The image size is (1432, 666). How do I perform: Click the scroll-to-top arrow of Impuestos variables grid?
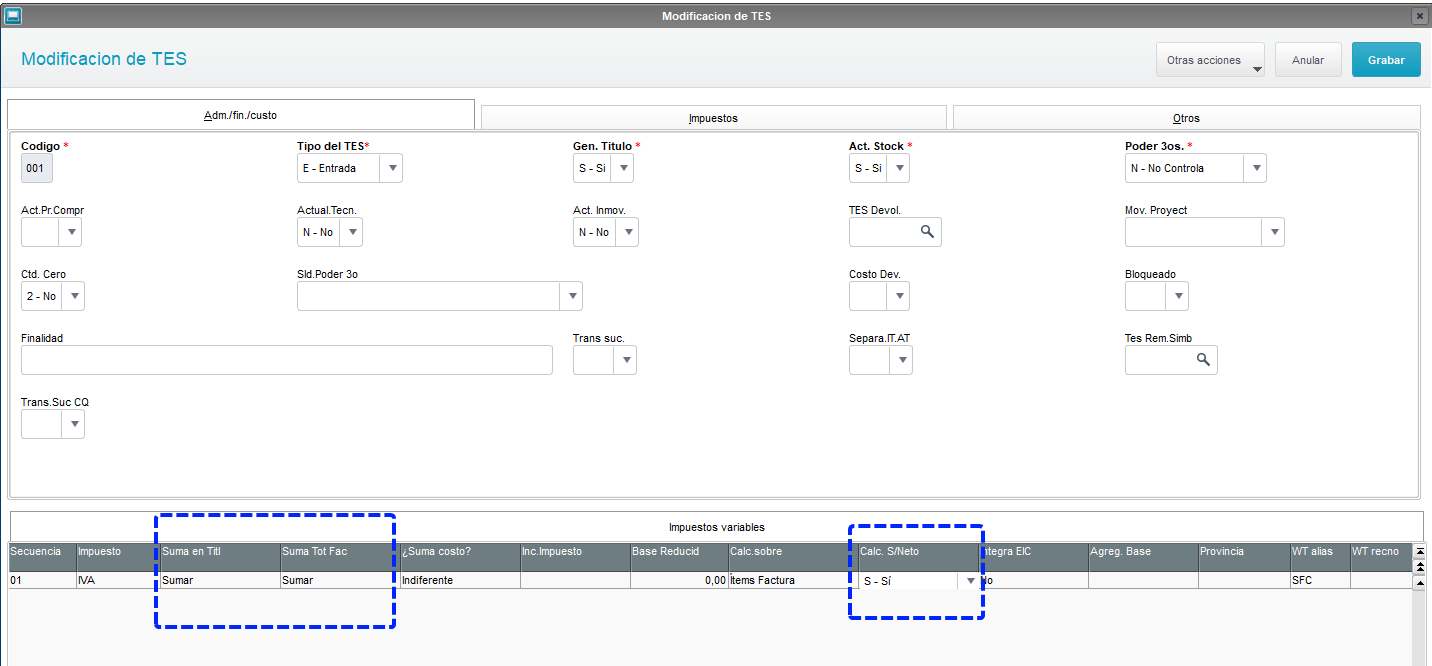[x=1420, y=551]
